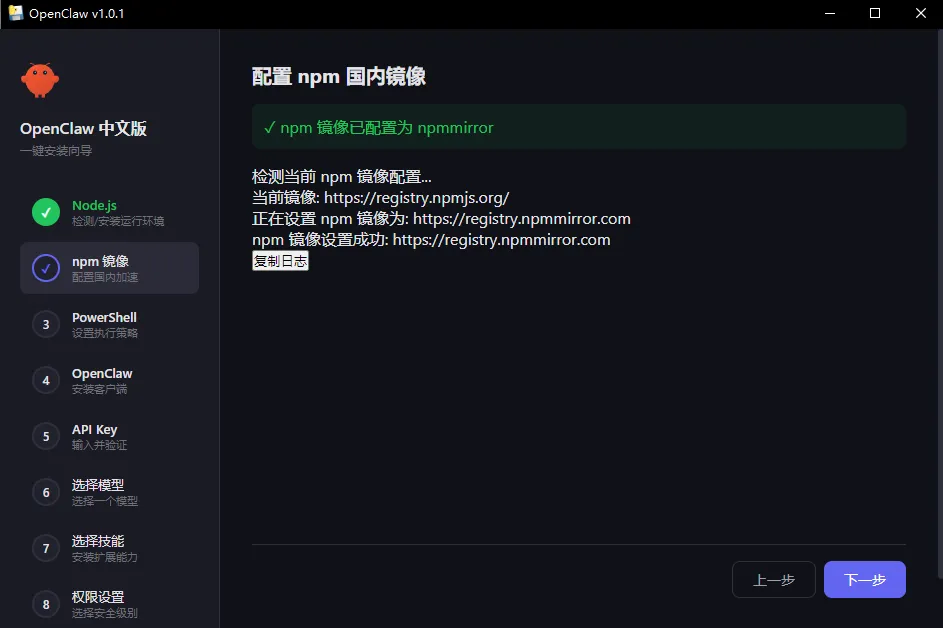Go to the PowerShell sidebar step

pyautogui.click(x=109, y=324)
